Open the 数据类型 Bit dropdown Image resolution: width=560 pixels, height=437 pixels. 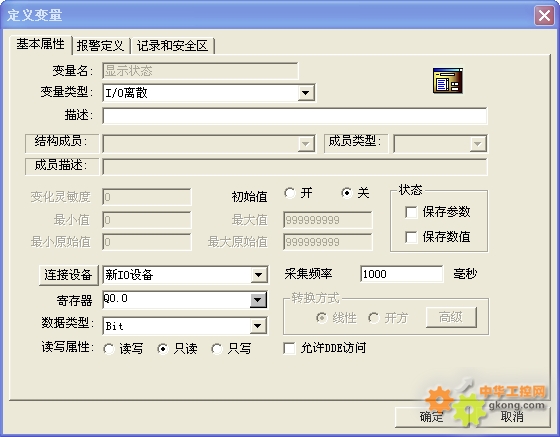[258, 326]
